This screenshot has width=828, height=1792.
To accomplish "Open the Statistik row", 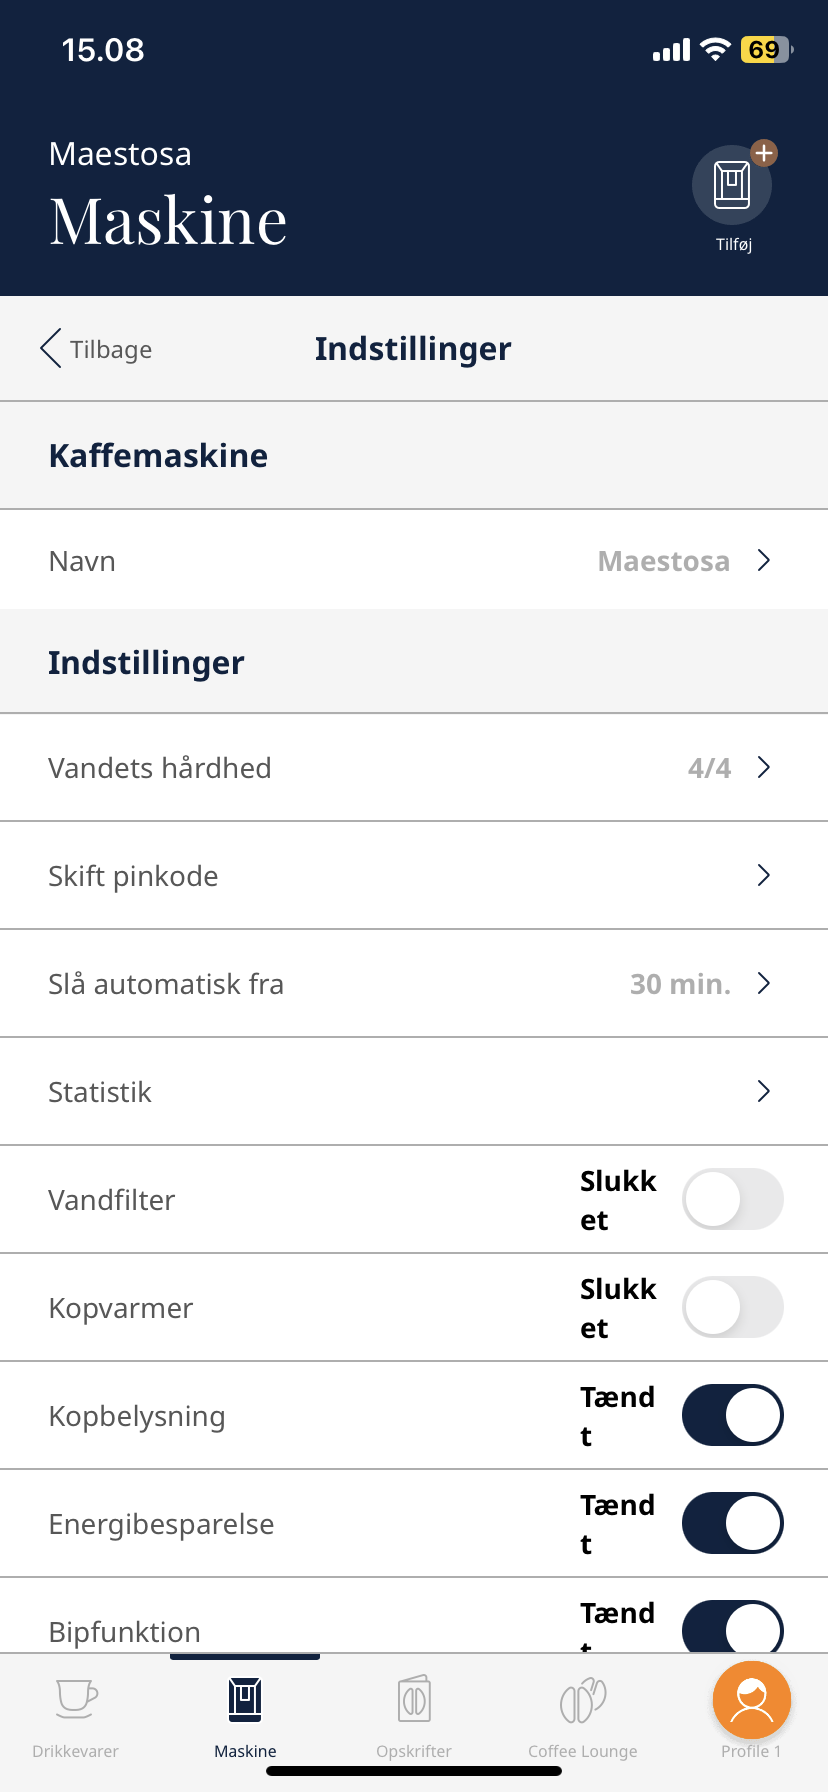I will [x=400, y=1092].
